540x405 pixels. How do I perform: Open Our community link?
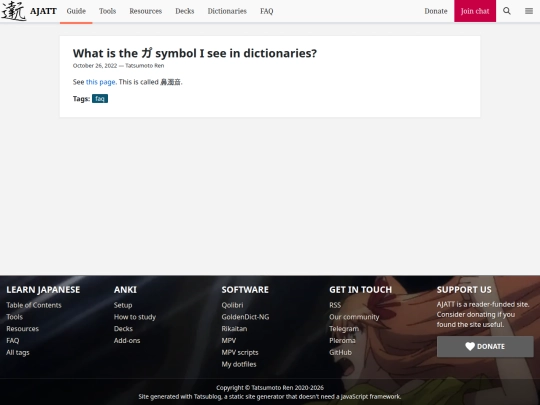pyautogui.click(x=354, y=317)
